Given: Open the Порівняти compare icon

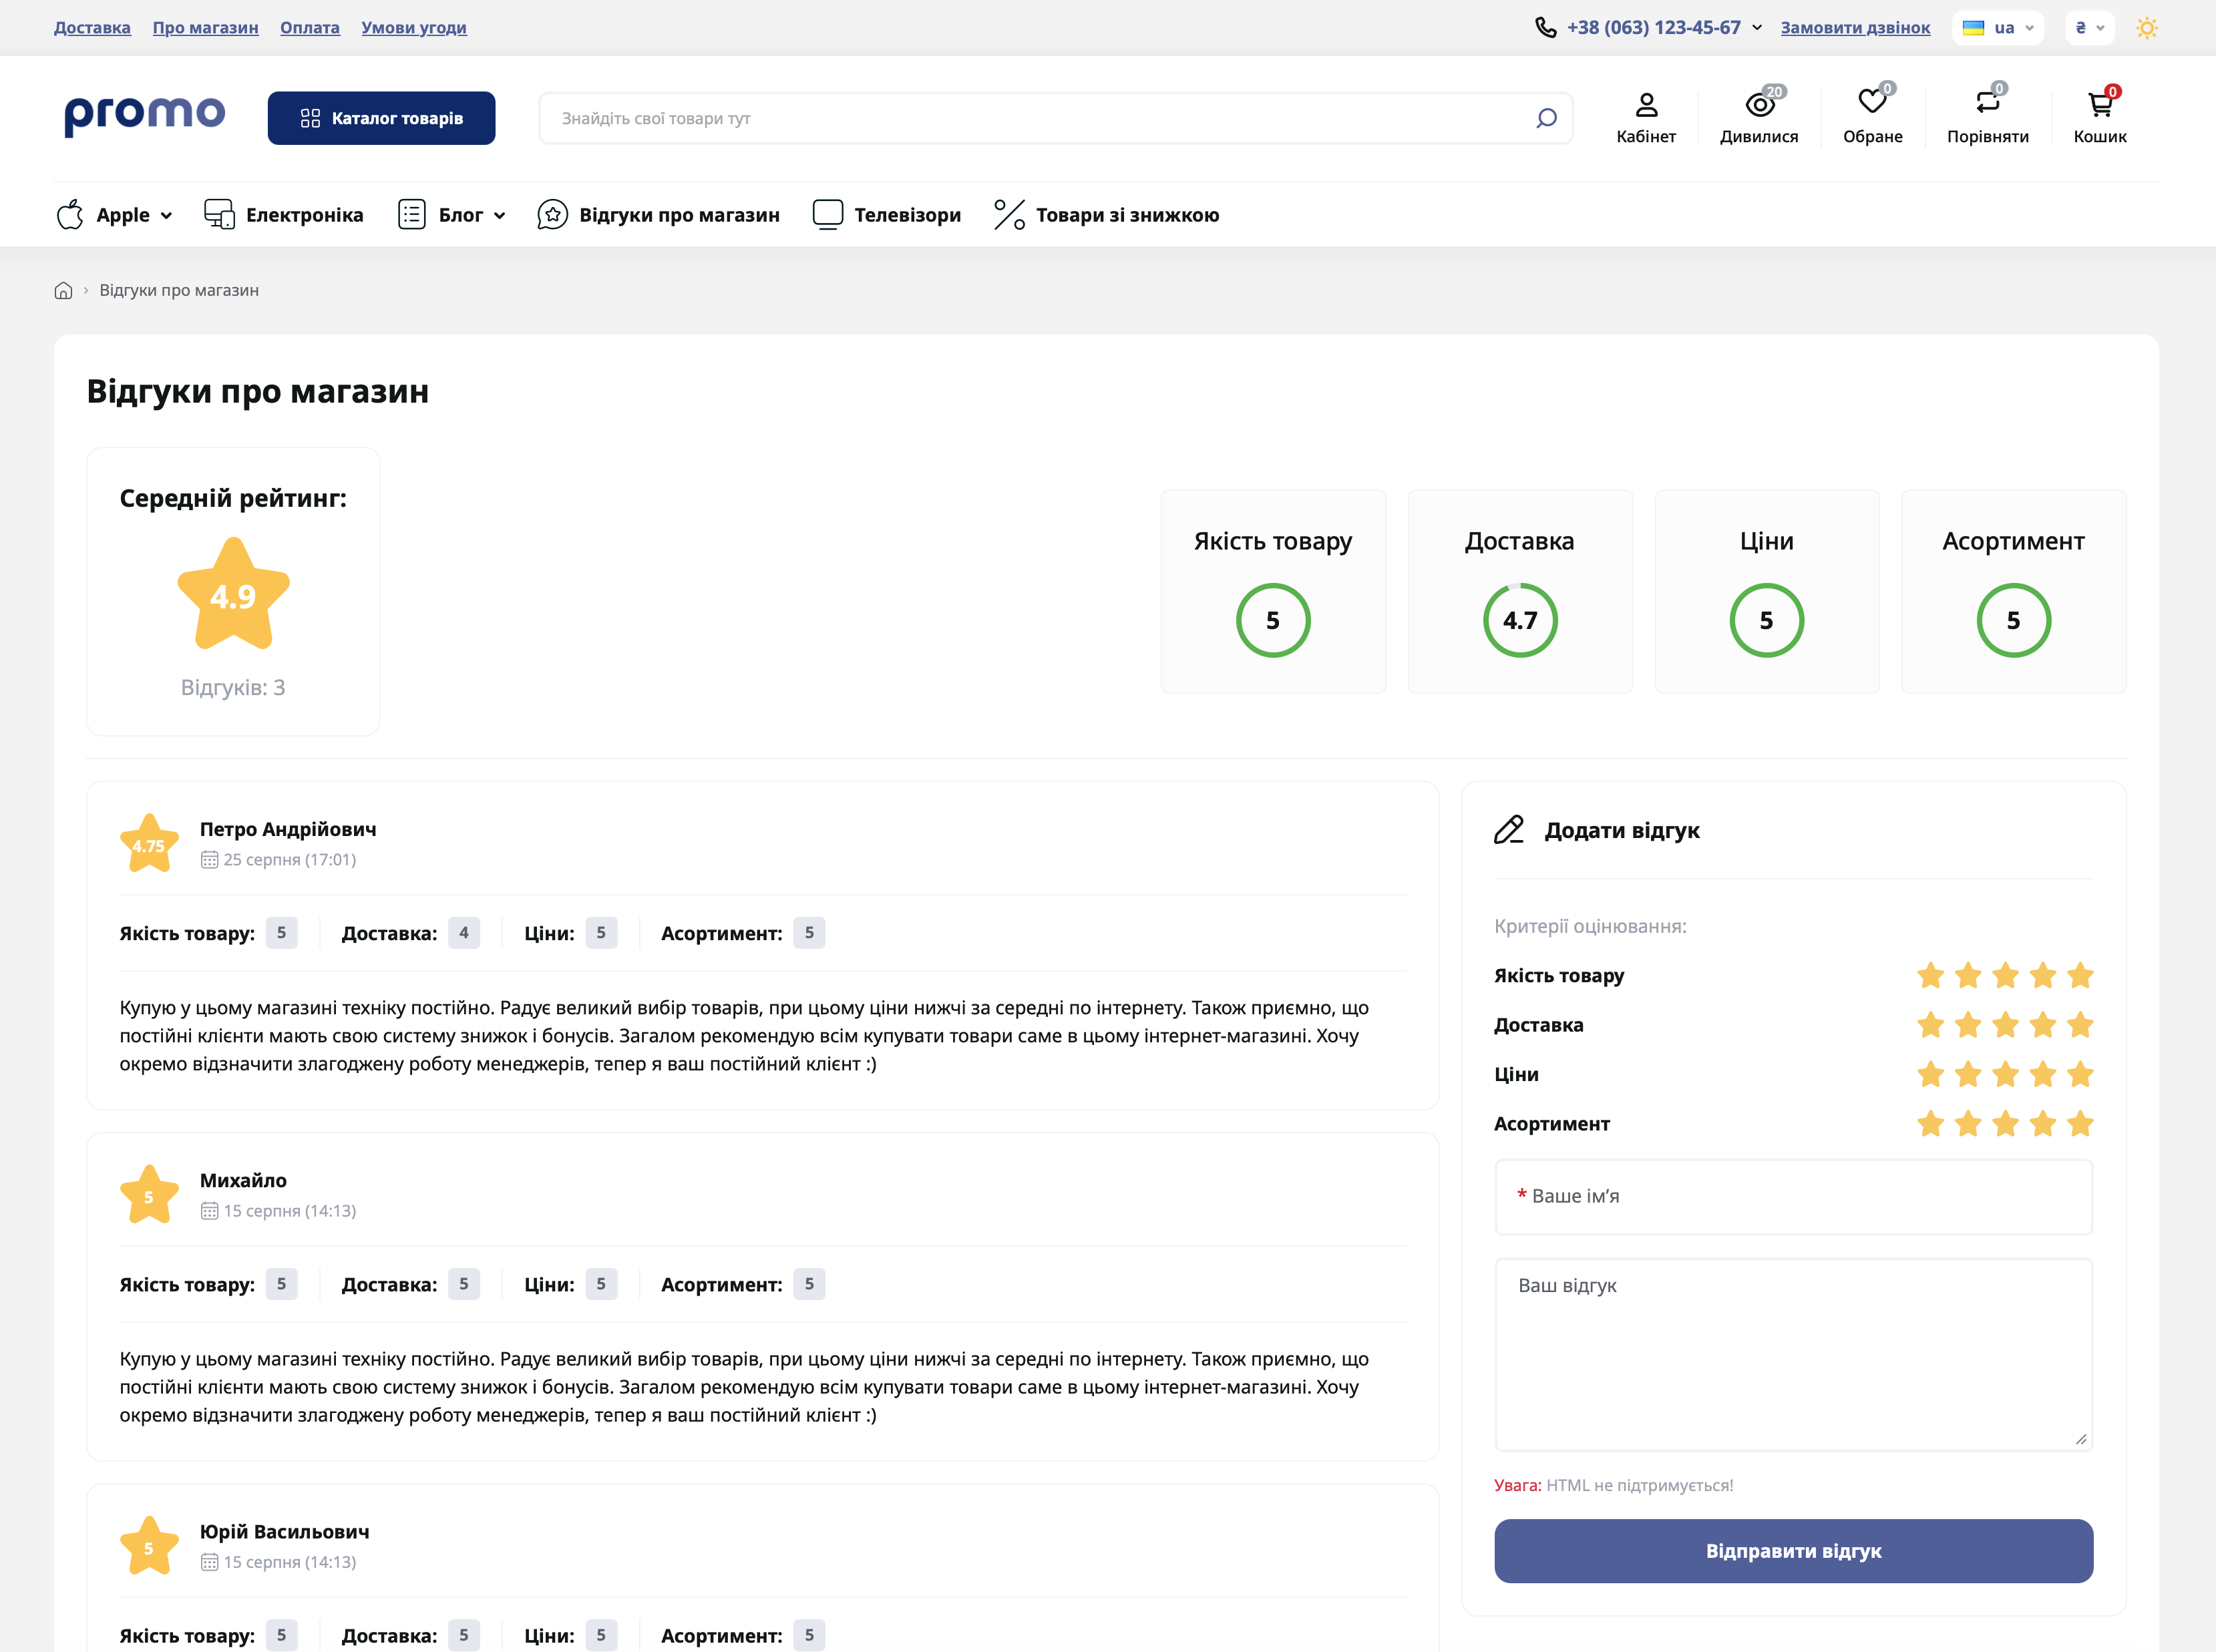Looking at the screenshot, I should [1987, 102].
